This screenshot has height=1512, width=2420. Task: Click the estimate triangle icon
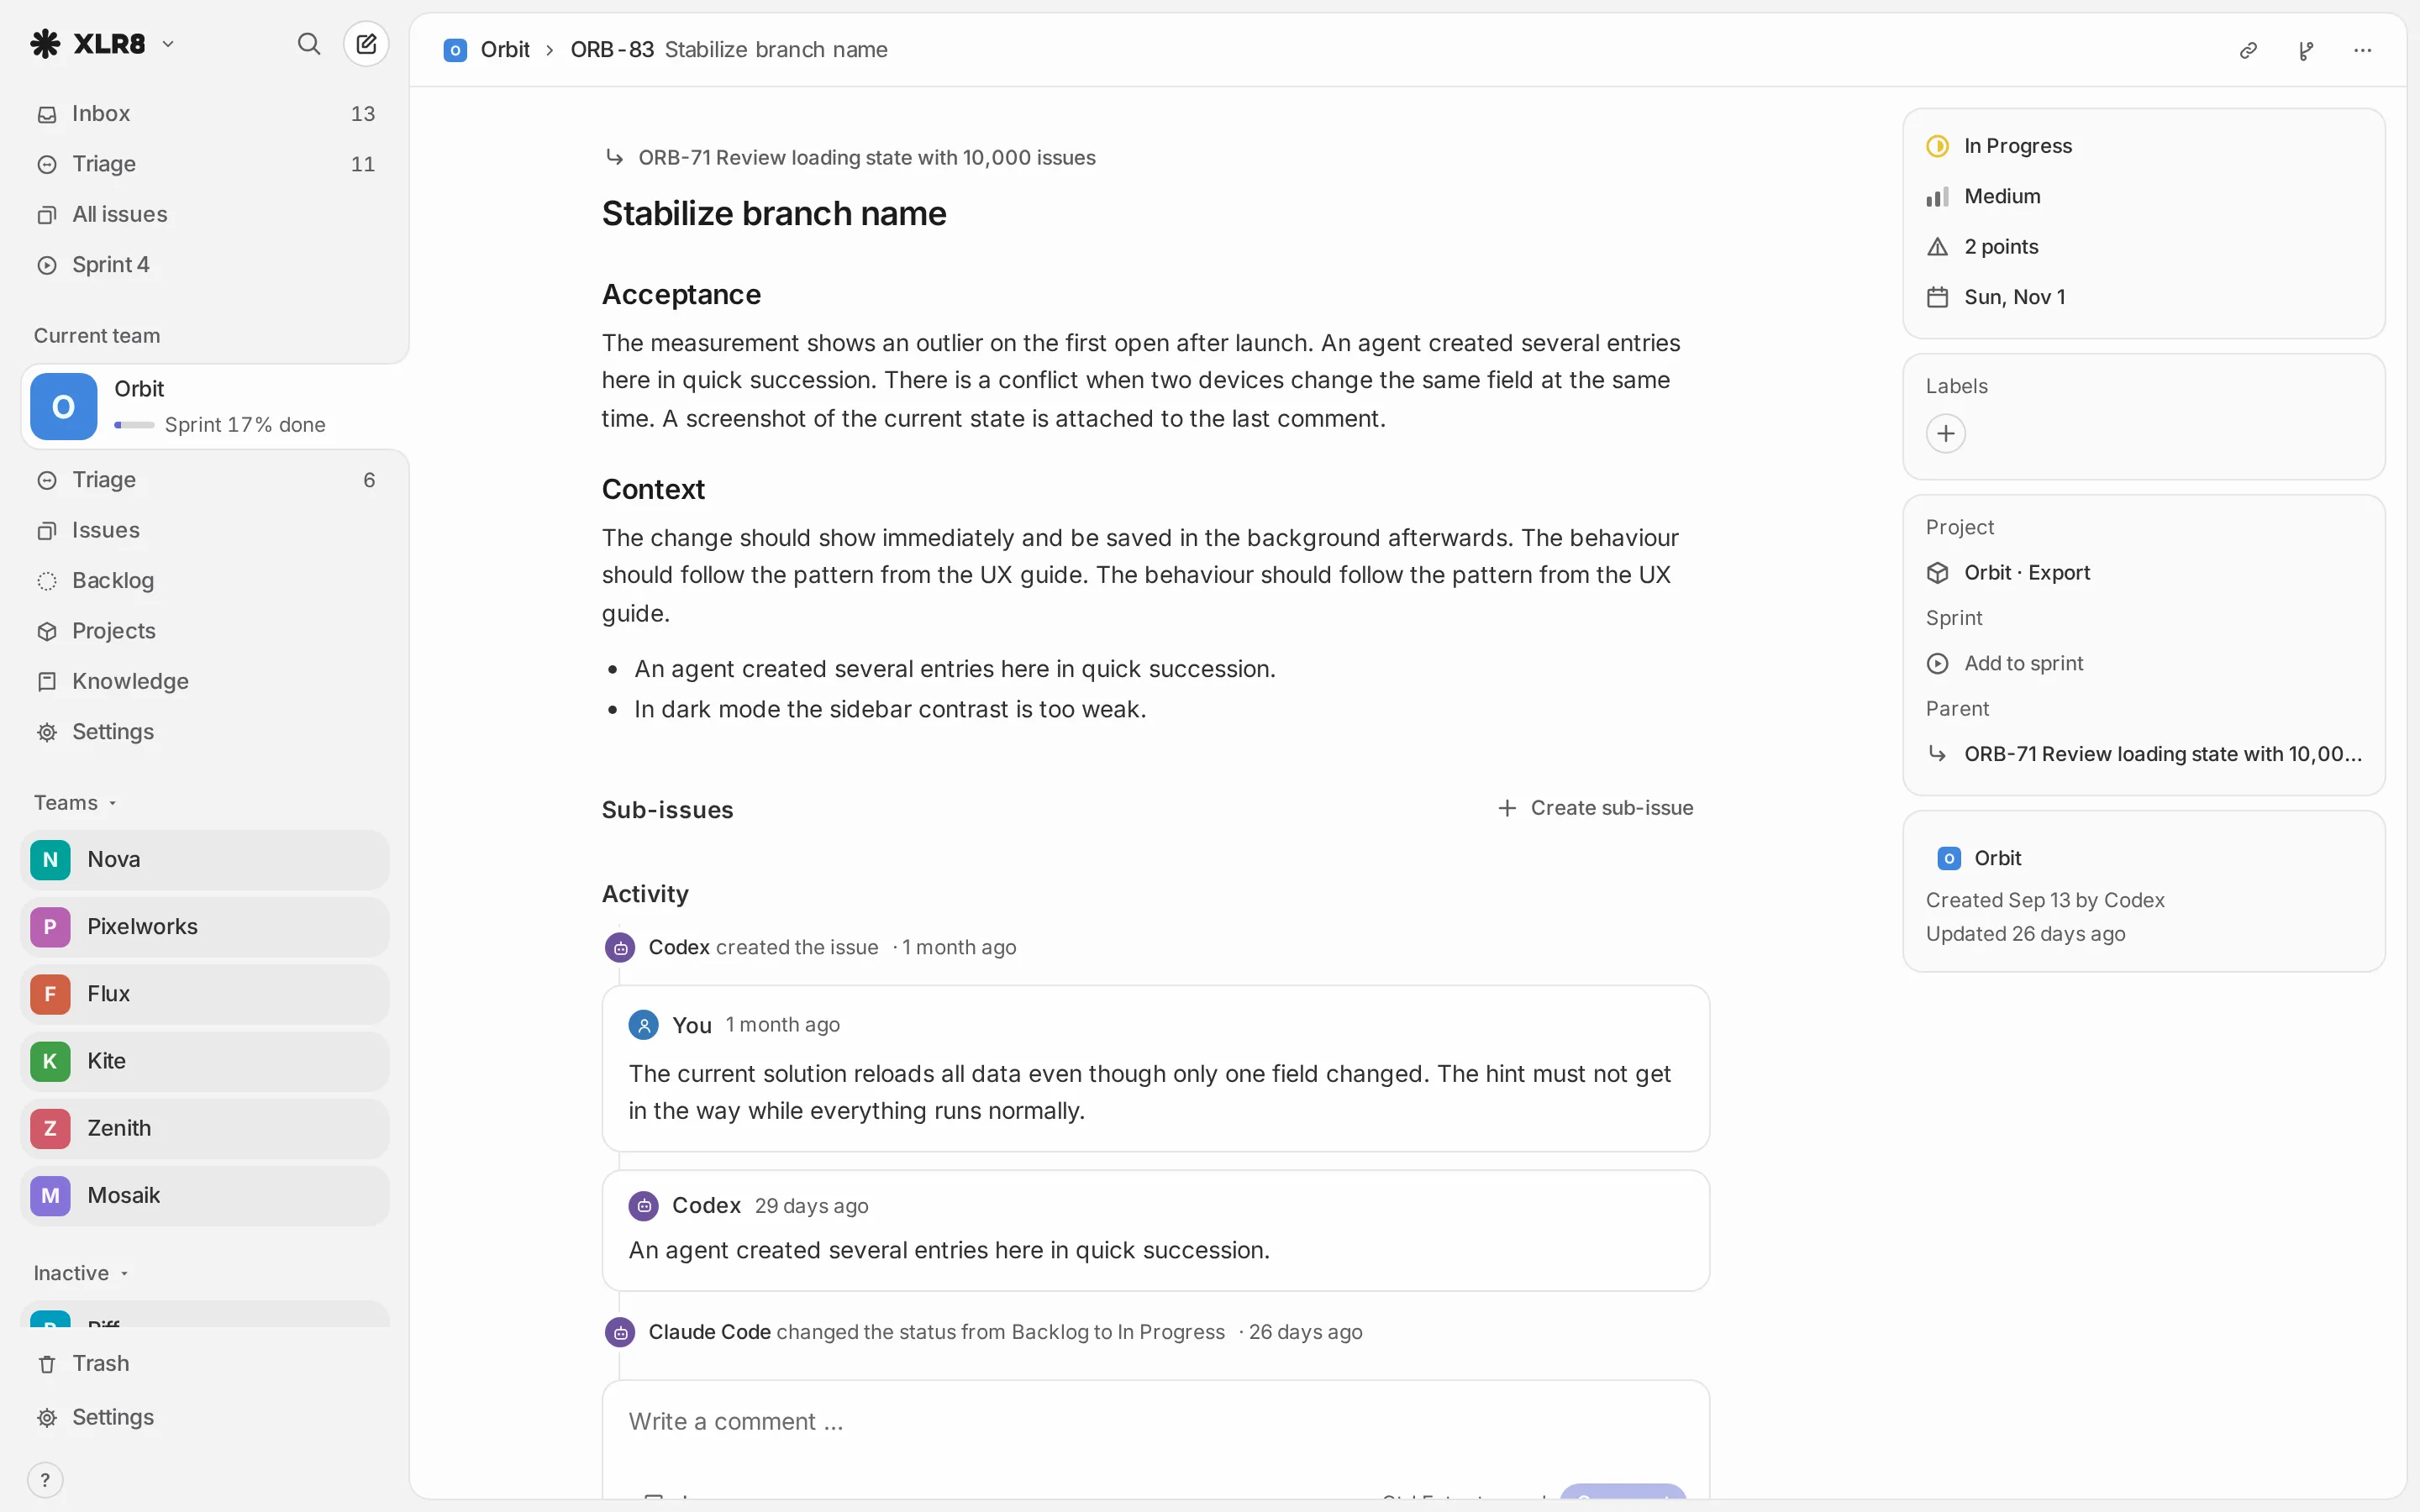pyautogui.click(x=1938, y=247)
